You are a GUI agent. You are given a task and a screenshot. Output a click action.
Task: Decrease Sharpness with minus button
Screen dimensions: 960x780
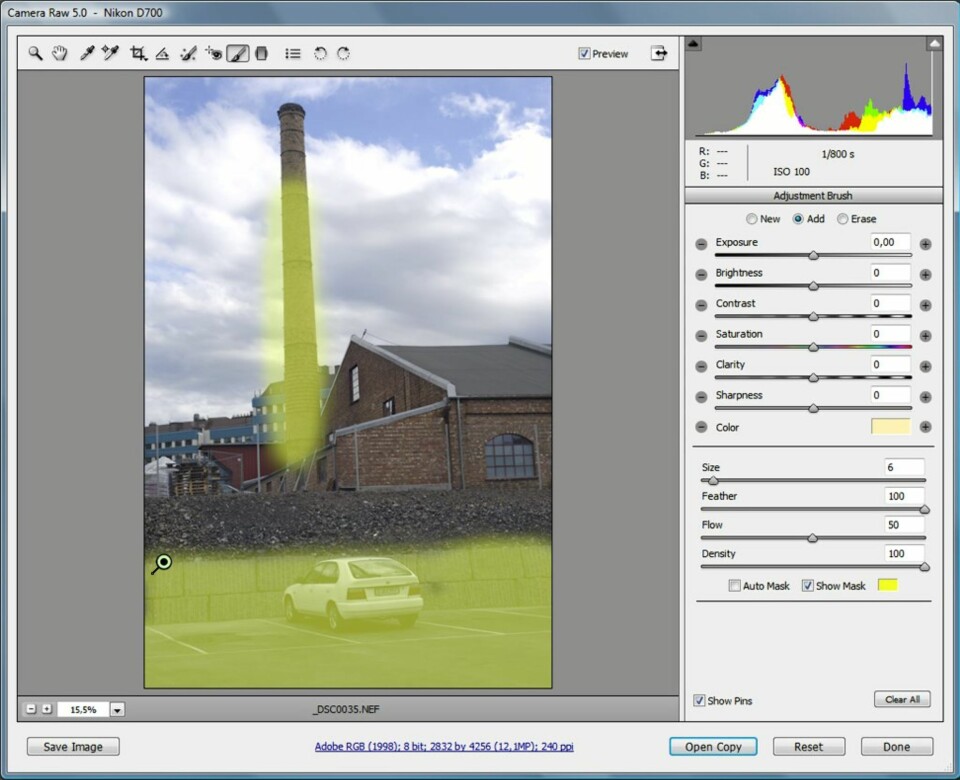pos(701,397)
